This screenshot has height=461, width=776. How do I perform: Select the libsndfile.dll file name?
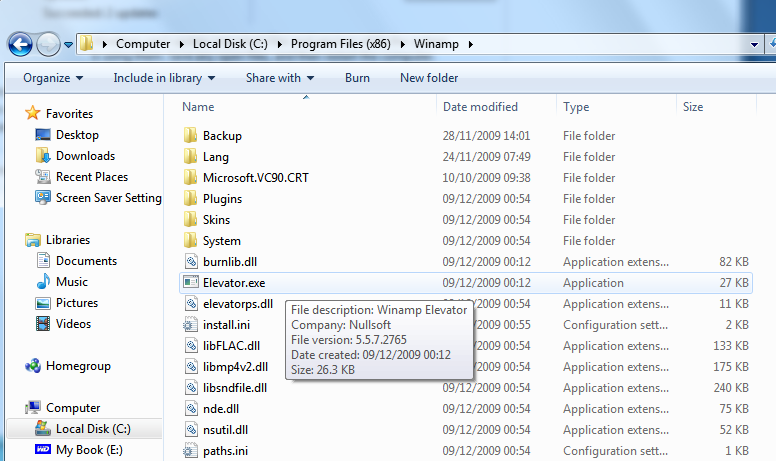pos(235,388)
